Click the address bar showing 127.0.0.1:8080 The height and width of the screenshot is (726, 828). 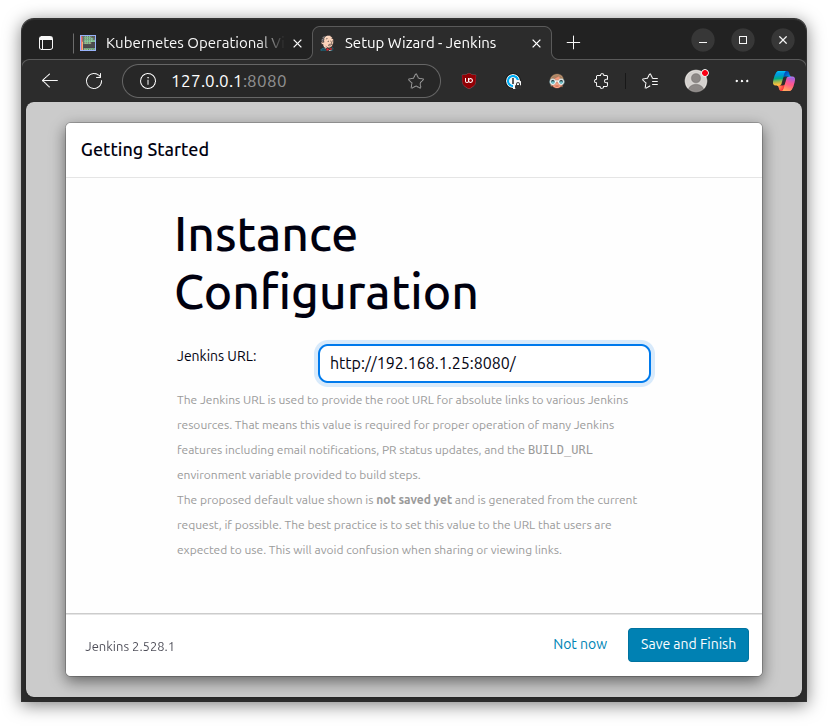(281, 81)
